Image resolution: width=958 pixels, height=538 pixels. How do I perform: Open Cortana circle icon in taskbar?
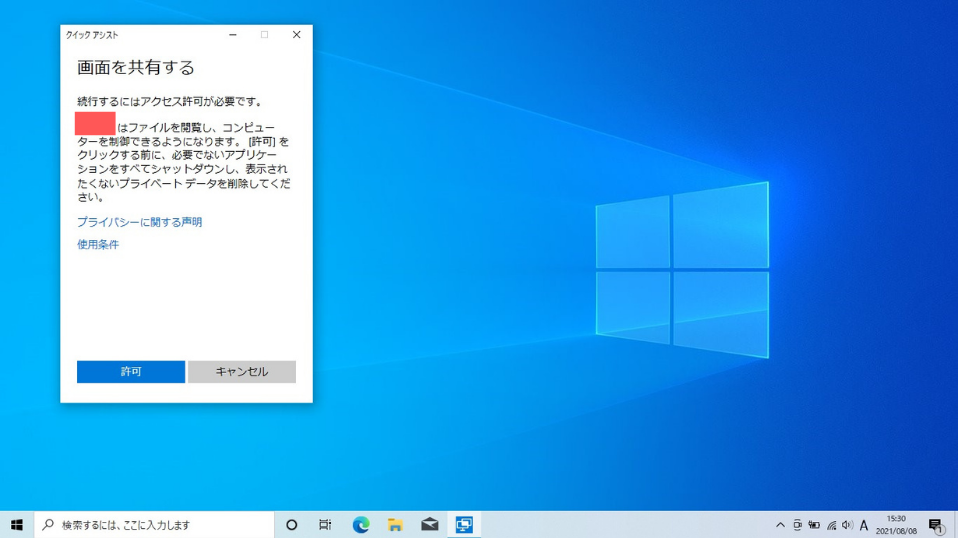tap(291, 525)
